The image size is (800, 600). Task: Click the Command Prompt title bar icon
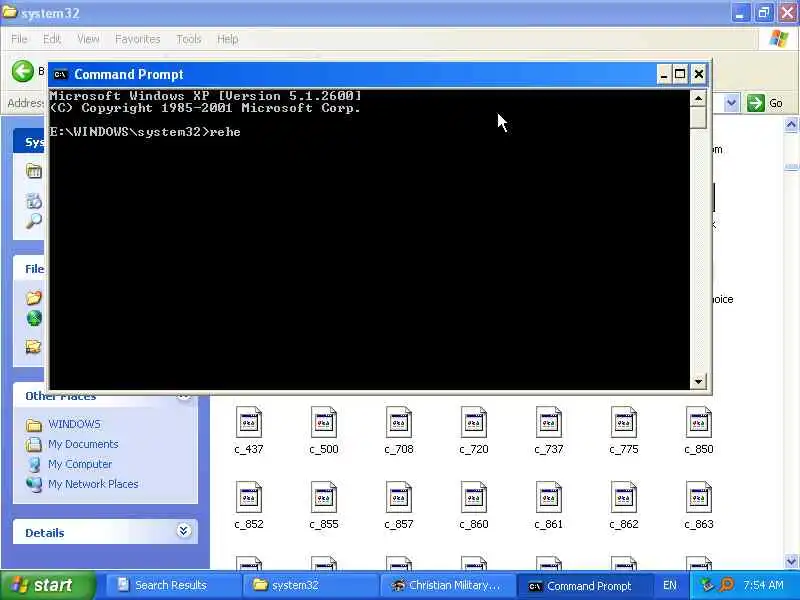60,74
